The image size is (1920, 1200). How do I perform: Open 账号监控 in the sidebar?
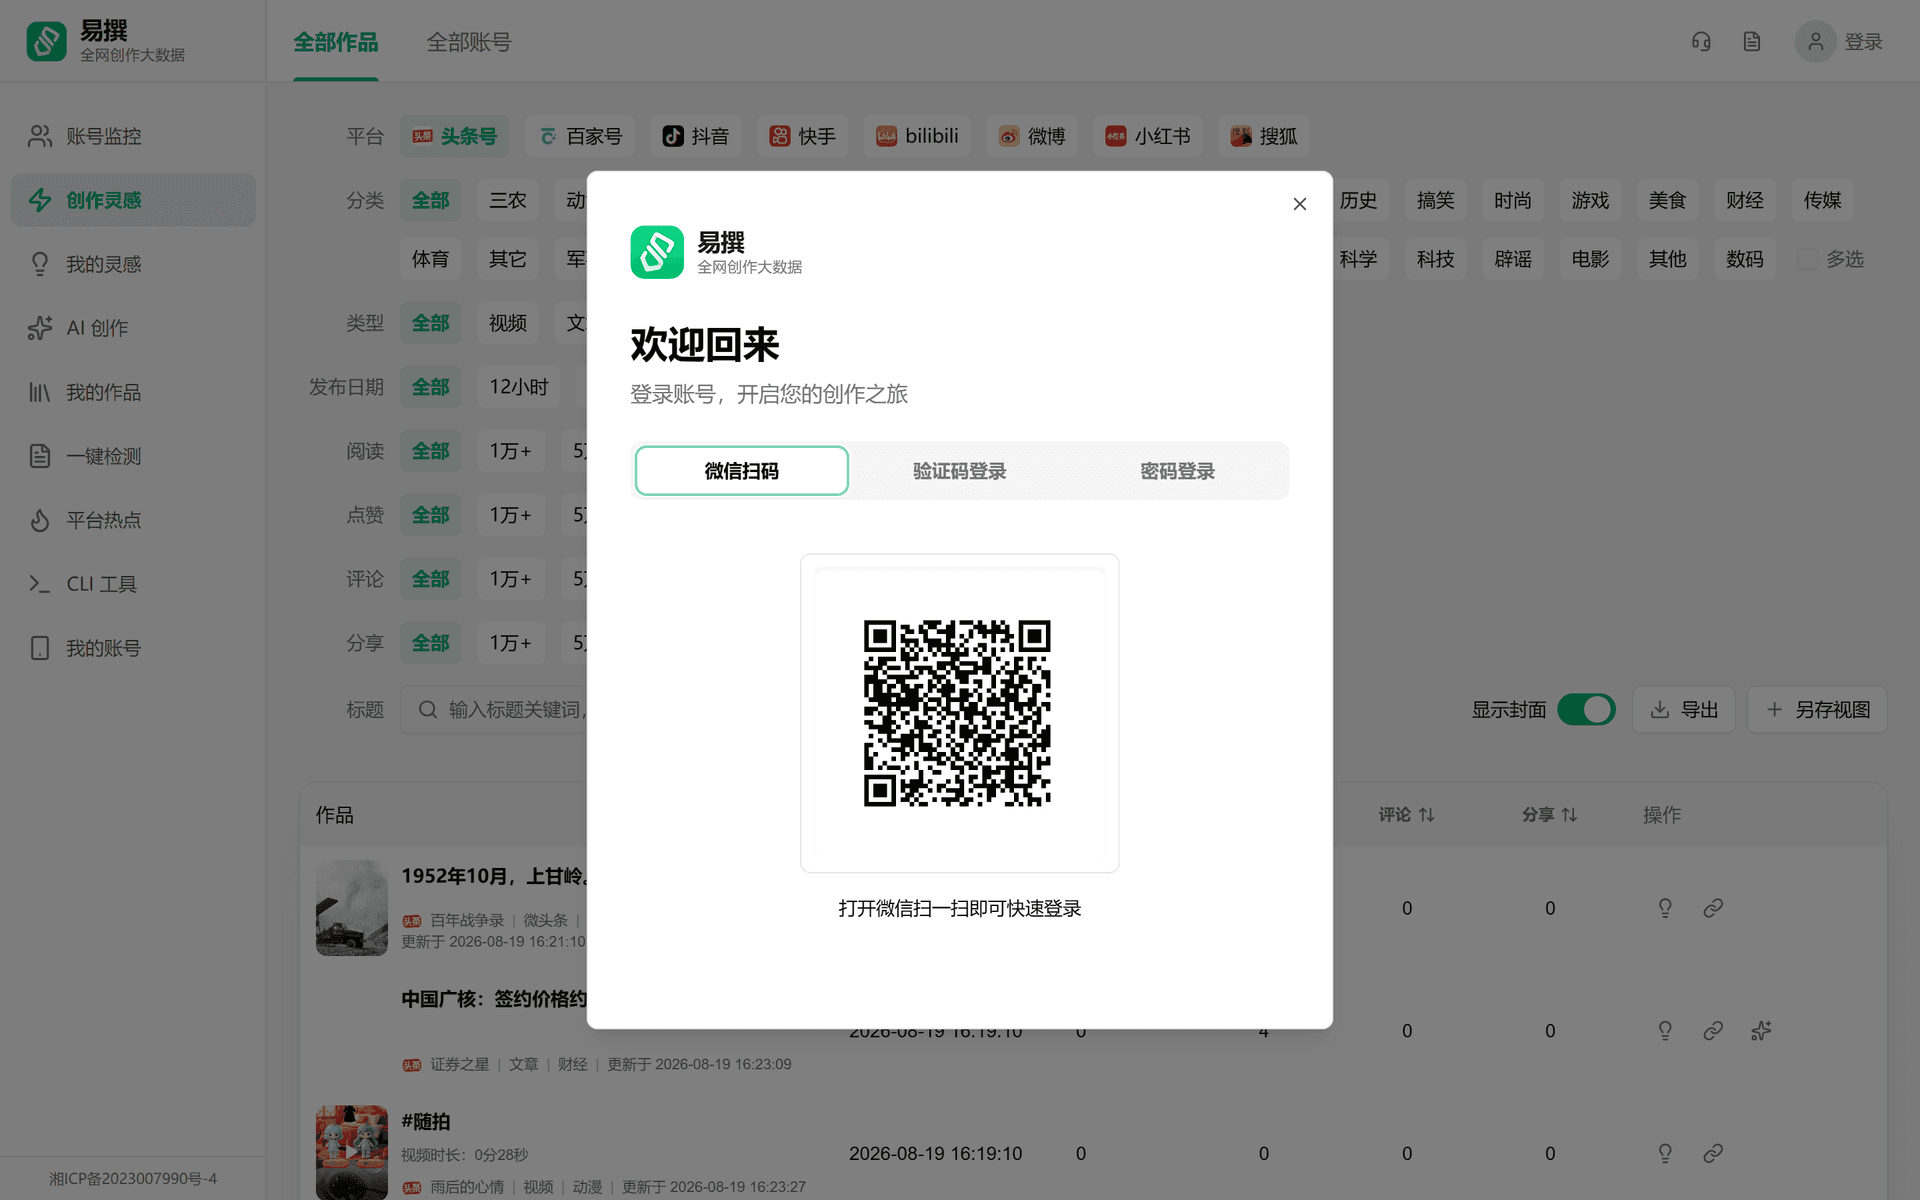click(133, 136)
